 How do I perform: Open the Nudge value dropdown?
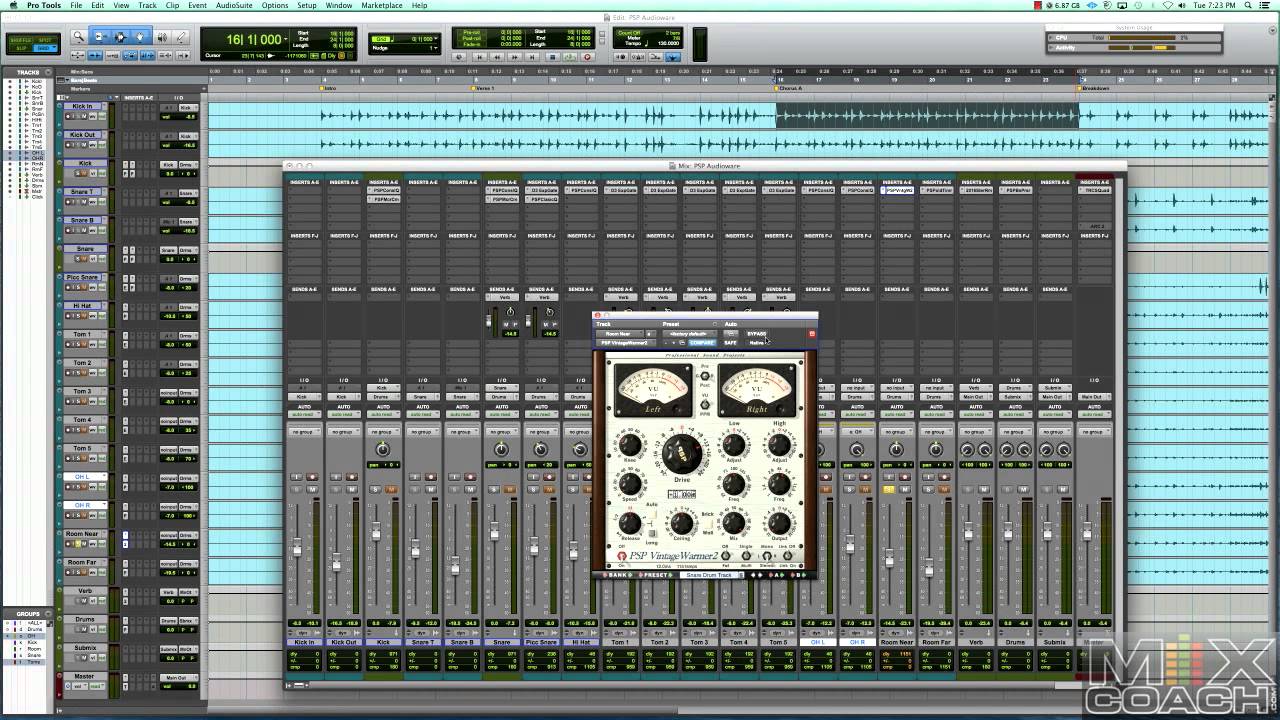(x=436, y=48)
